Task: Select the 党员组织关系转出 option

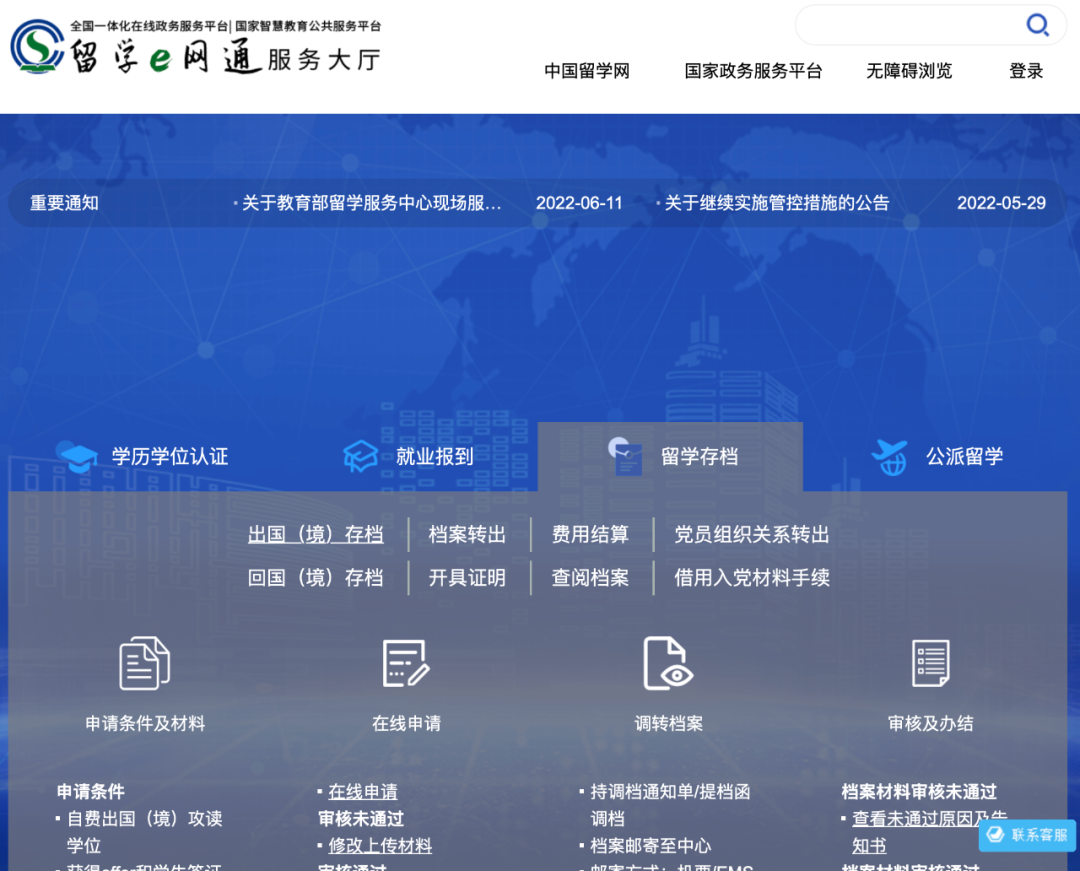Action: click(752, 535)
